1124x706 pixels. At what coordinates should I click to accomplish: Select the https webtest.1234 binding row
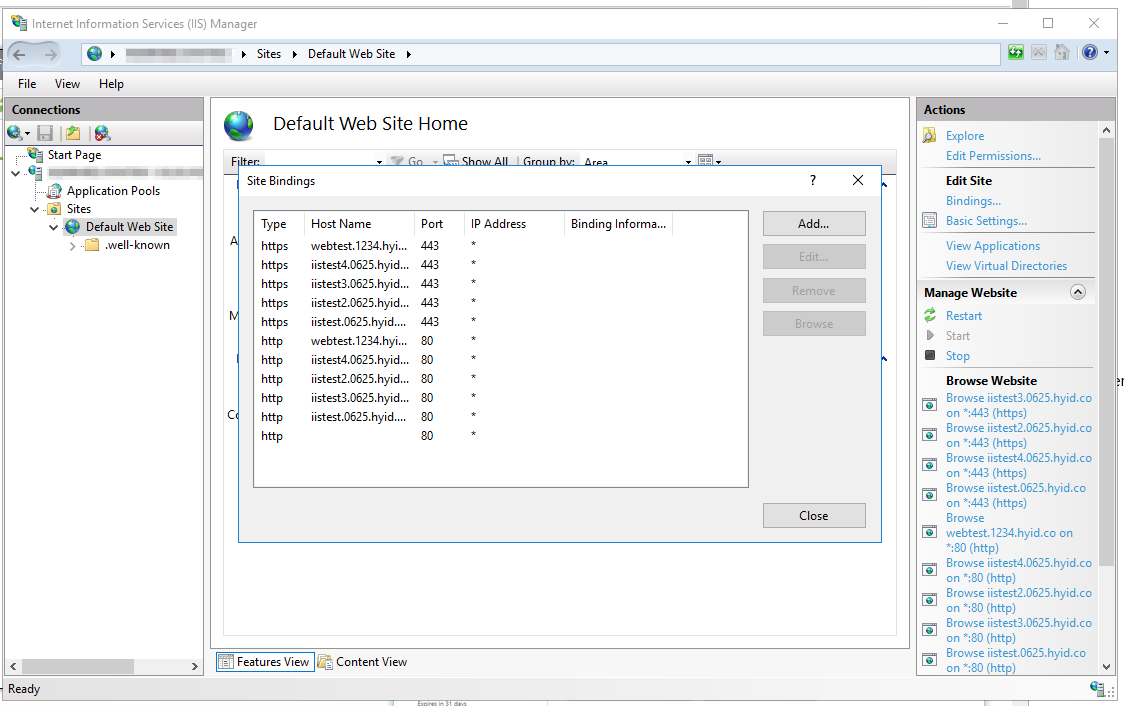[500, 246]
